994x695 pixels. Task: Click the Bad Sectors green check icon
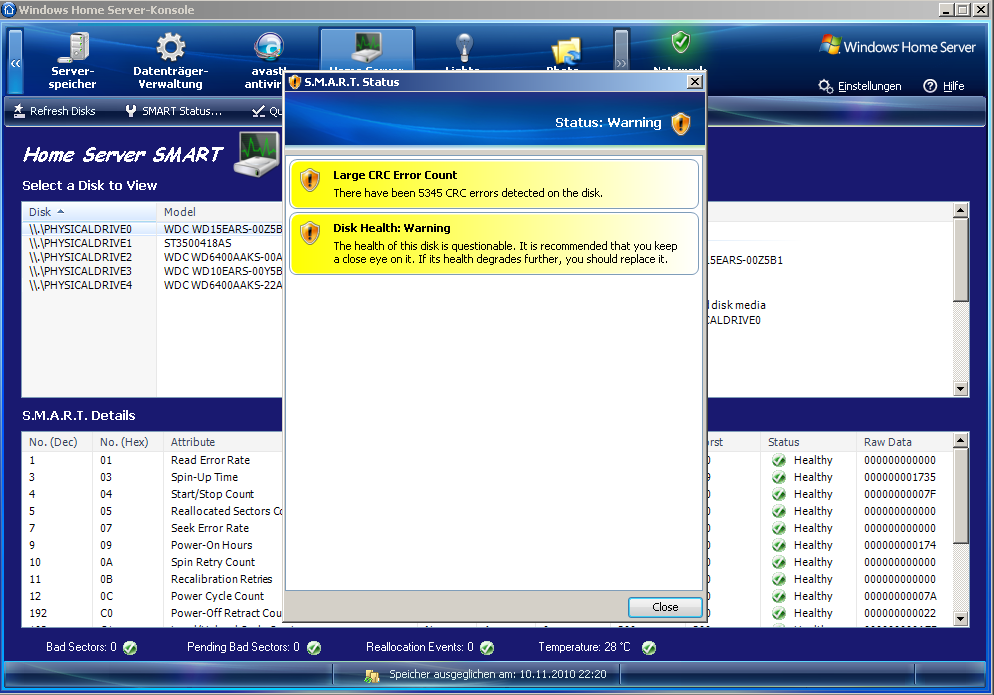(130, 647)
